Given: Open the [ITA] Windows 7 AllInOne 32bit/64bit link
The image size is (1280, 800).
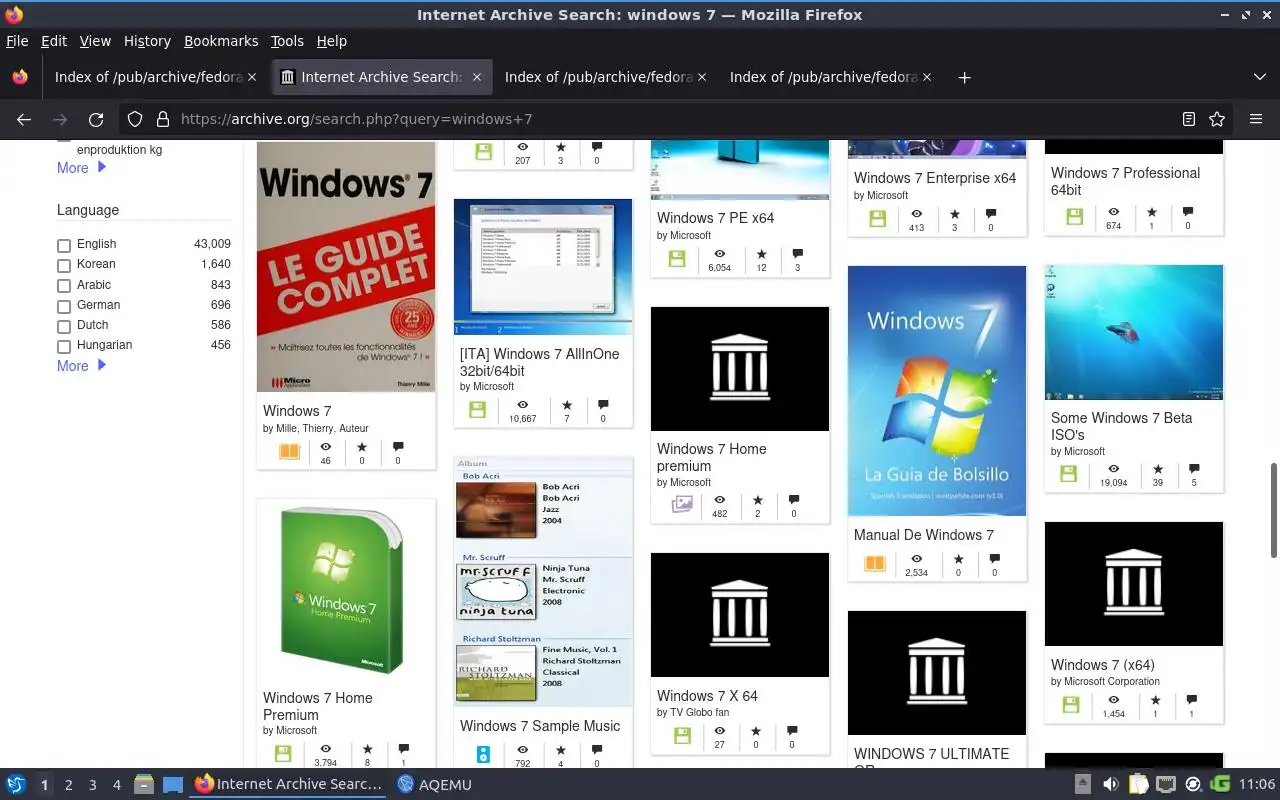Looking at the screenshot, I should [540, 362].
